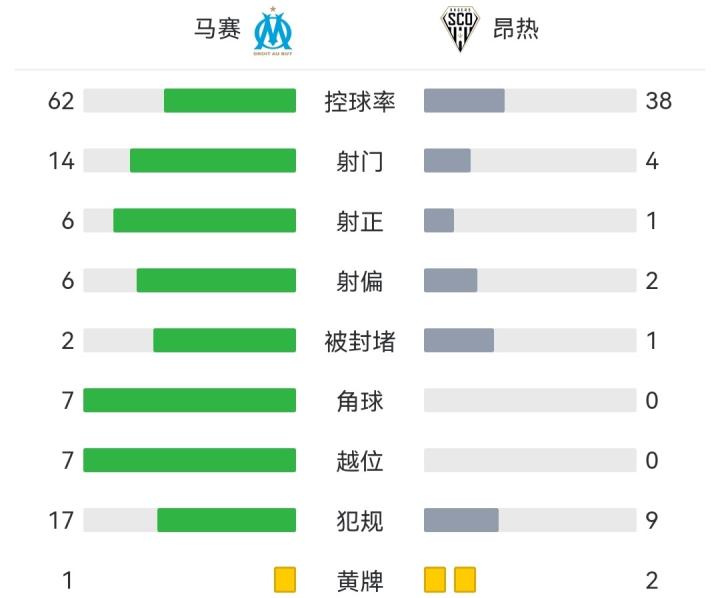The width and height of the screenshot is (720, 598).
Task: Click Angers' first yellow card icon
Action: click(435, 580)
